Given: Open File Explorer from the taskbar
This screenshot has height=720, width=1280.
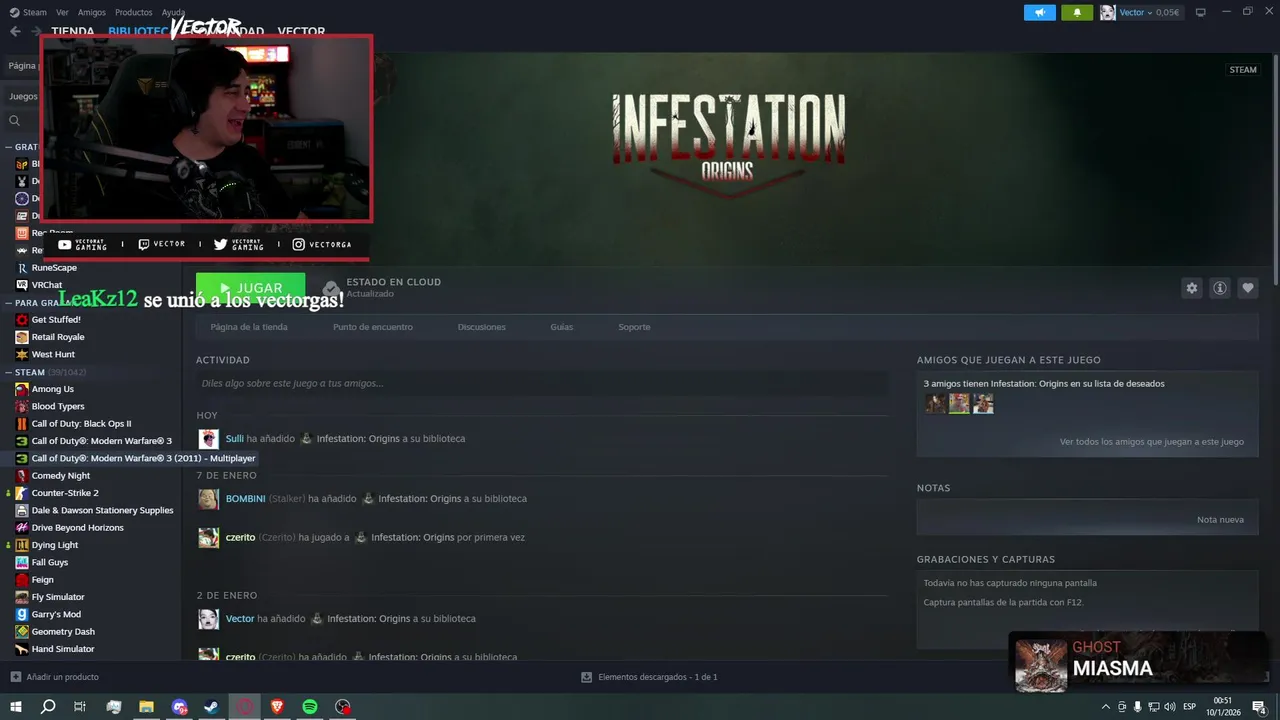Looking at the screenshot, I should (x=146, y=707).
